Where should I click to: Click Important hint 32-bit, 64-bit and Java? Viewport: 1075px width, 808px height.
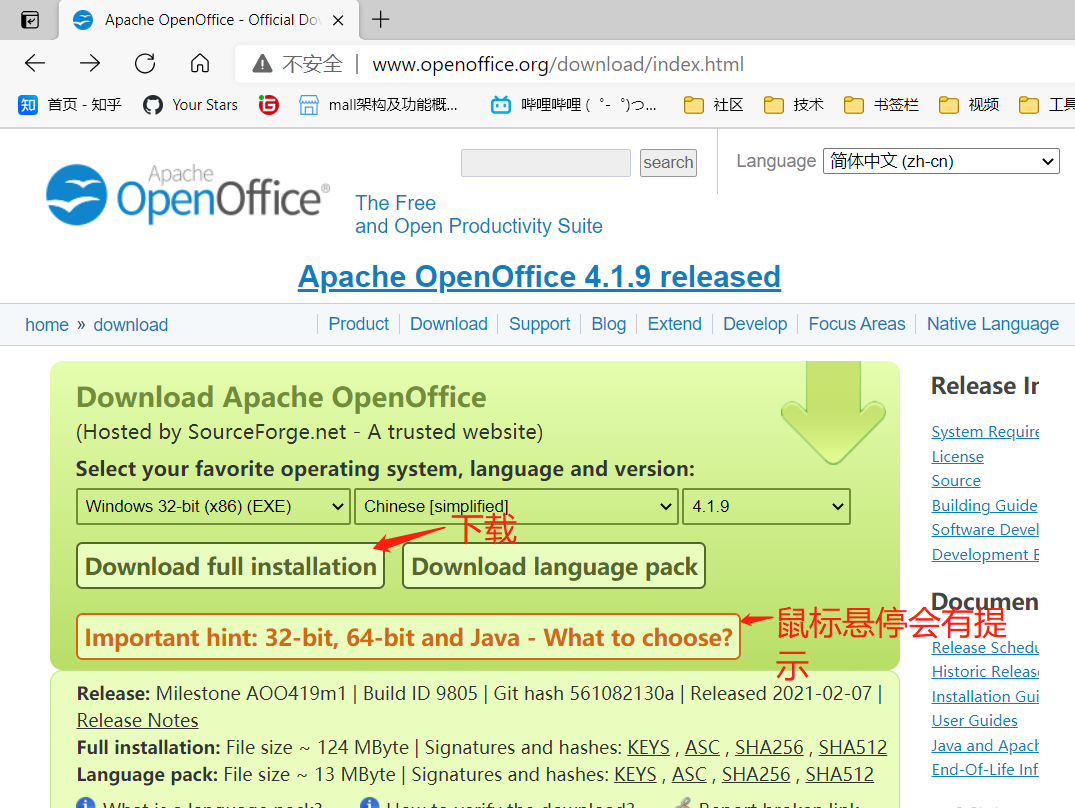[408, 637]
